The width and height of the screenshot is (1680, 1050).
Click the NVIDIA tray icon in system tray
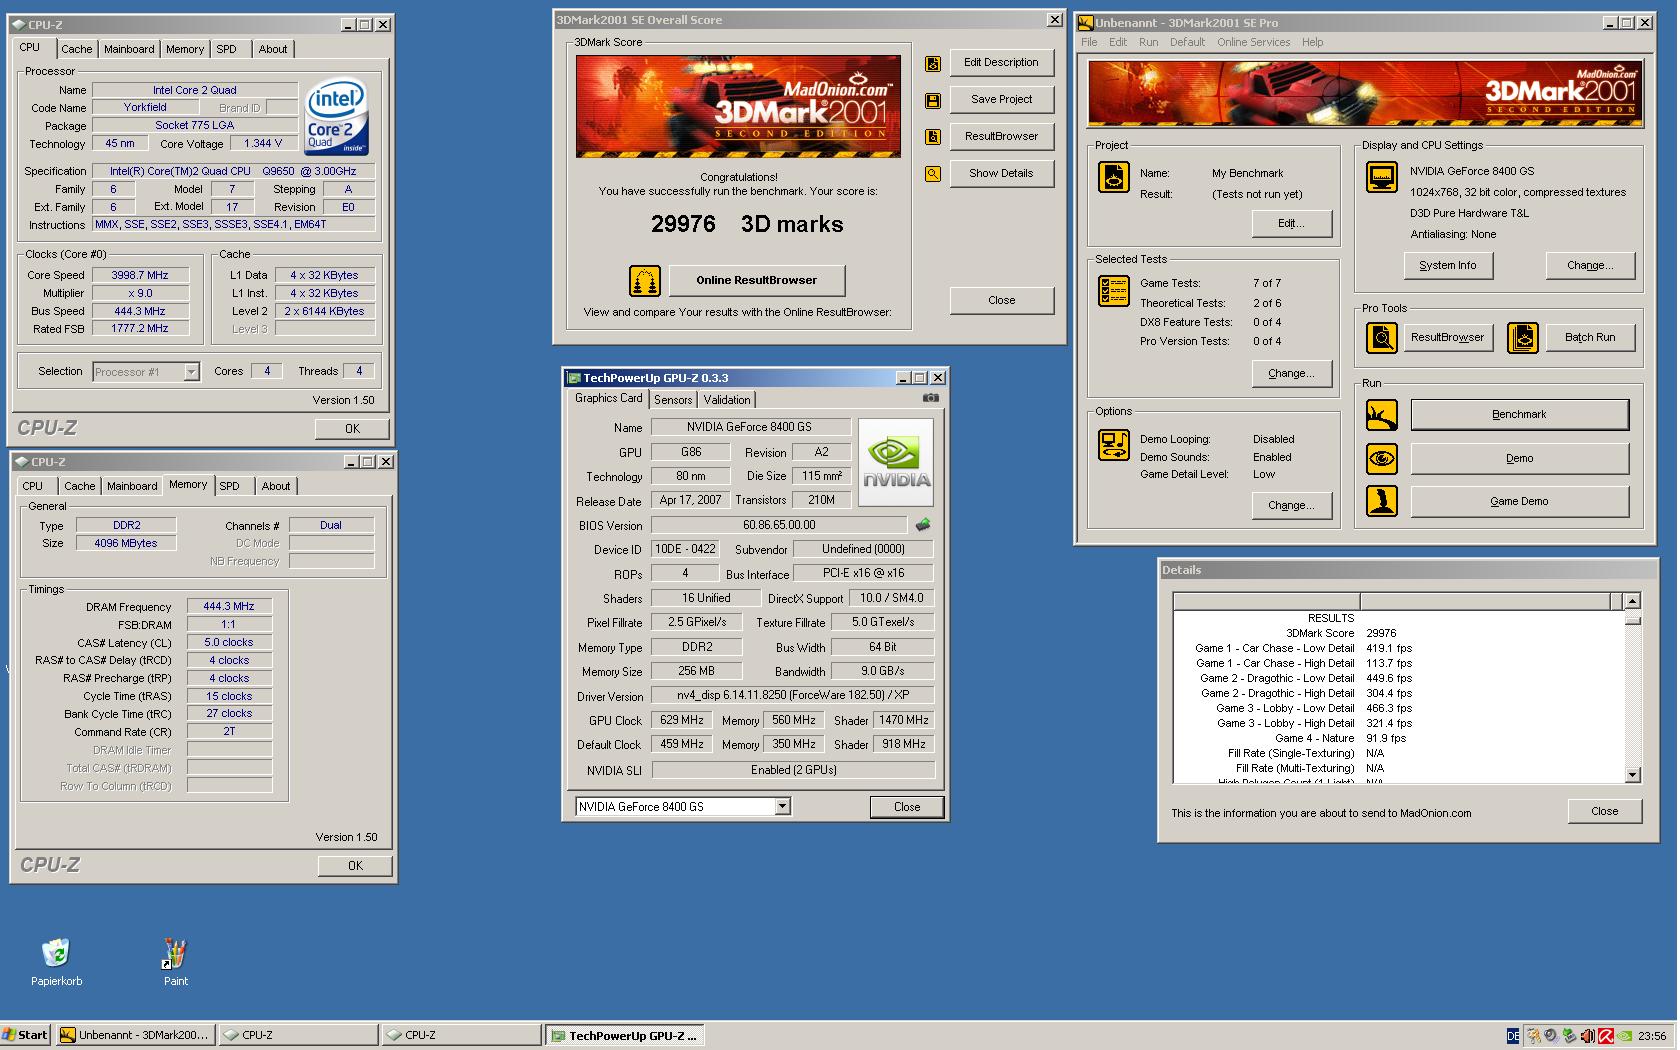pos(1624,1036)
